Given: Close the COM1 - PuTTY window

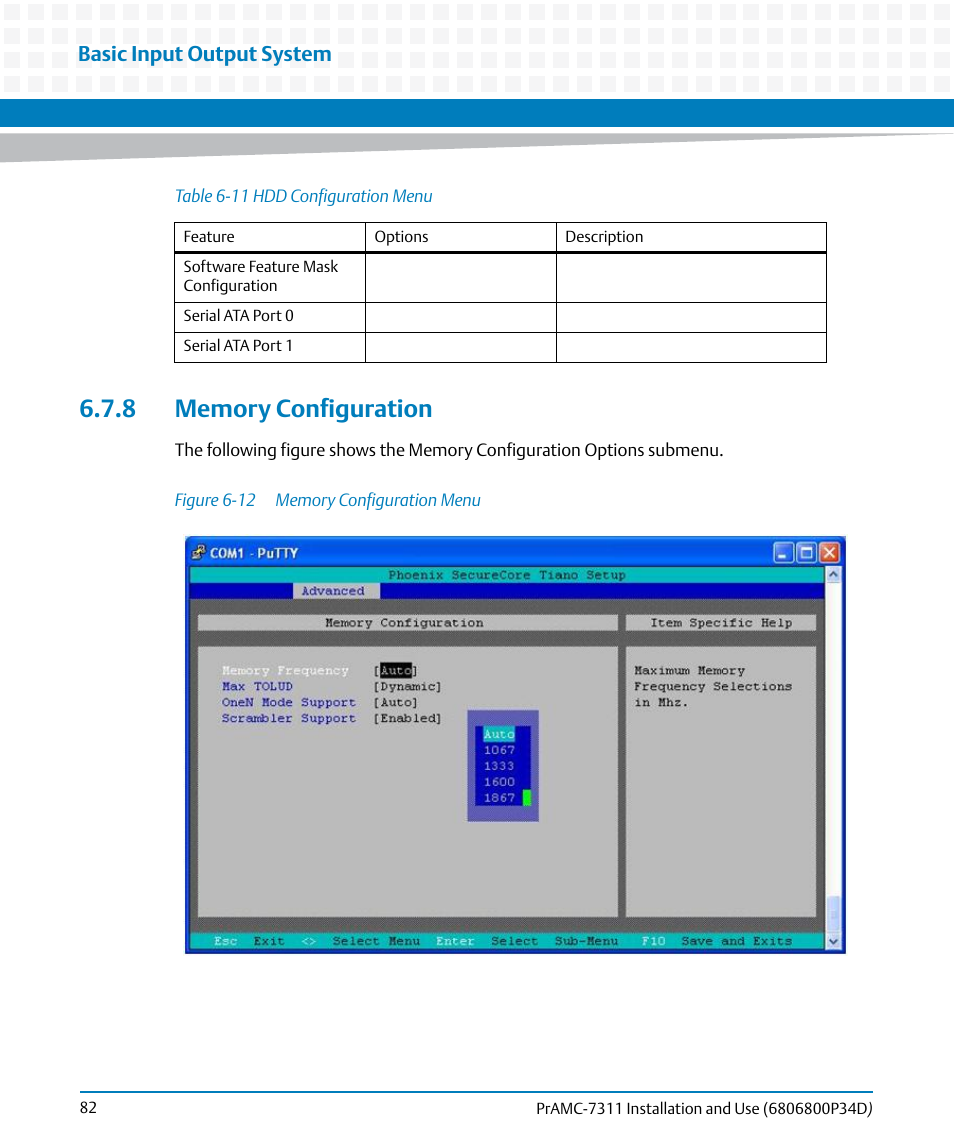Looking at the screenshot, I should click(830, 553).
